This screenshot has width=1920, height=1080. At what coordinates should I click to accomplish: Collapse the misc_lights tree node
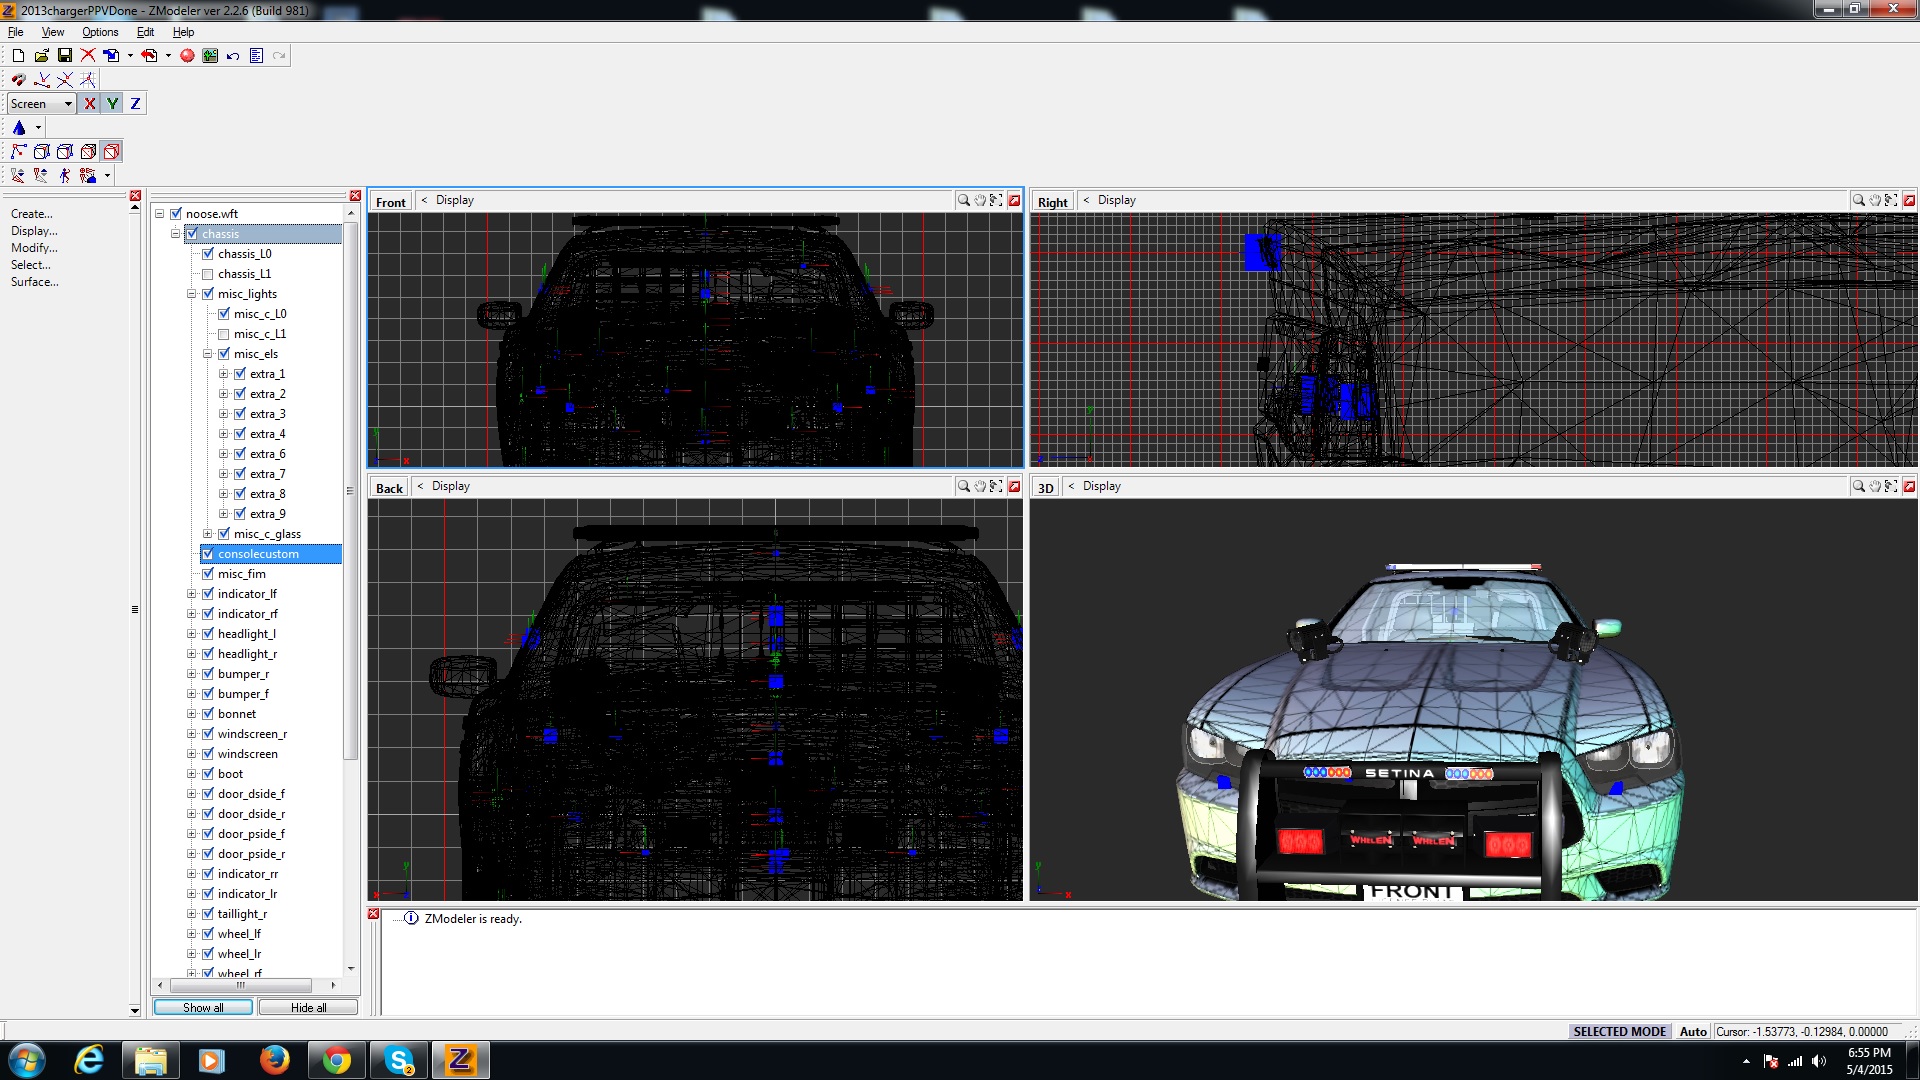tap(192, 294)
